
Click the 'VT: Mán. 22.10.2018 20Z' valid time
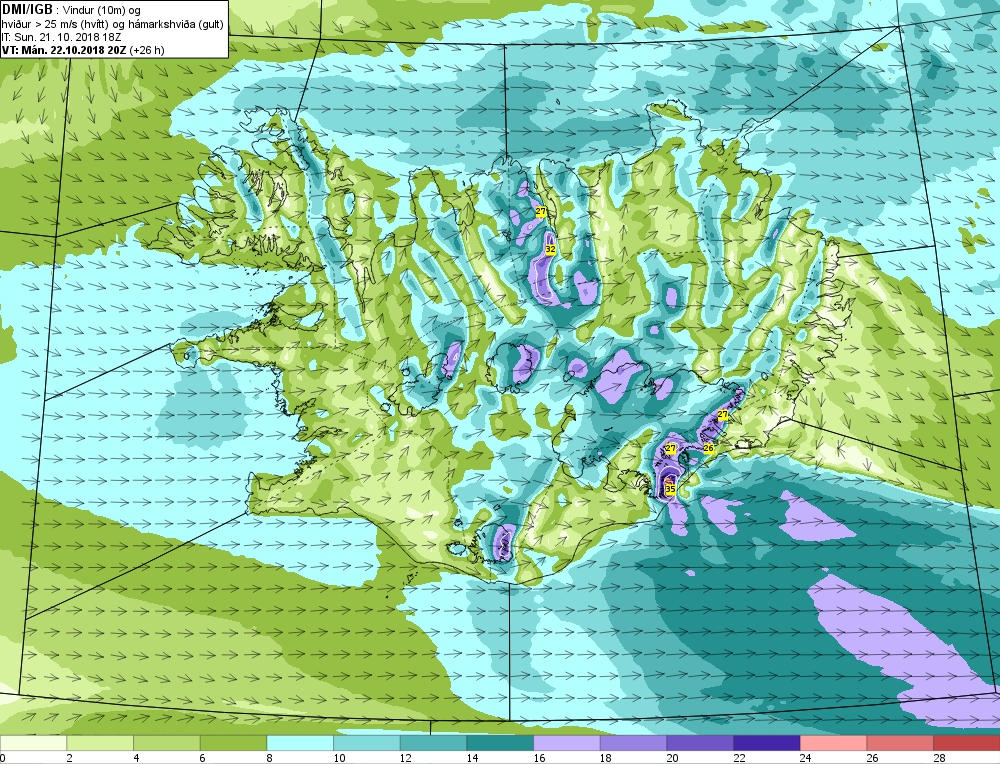tap(64, 50)
